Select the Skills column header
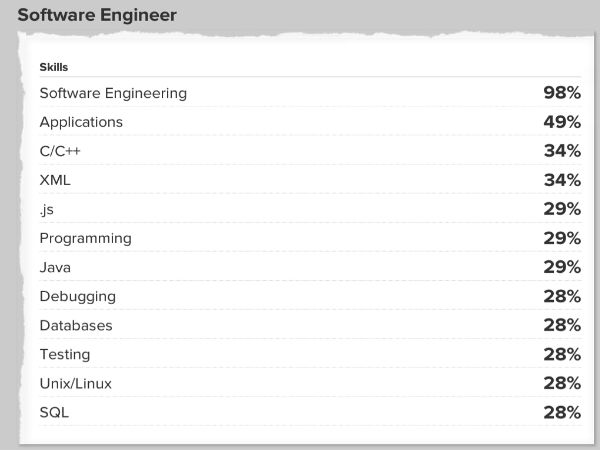Image resolution: width=600 pixels, height=450 pixels. pyautogui.click(x=54, y=67)
